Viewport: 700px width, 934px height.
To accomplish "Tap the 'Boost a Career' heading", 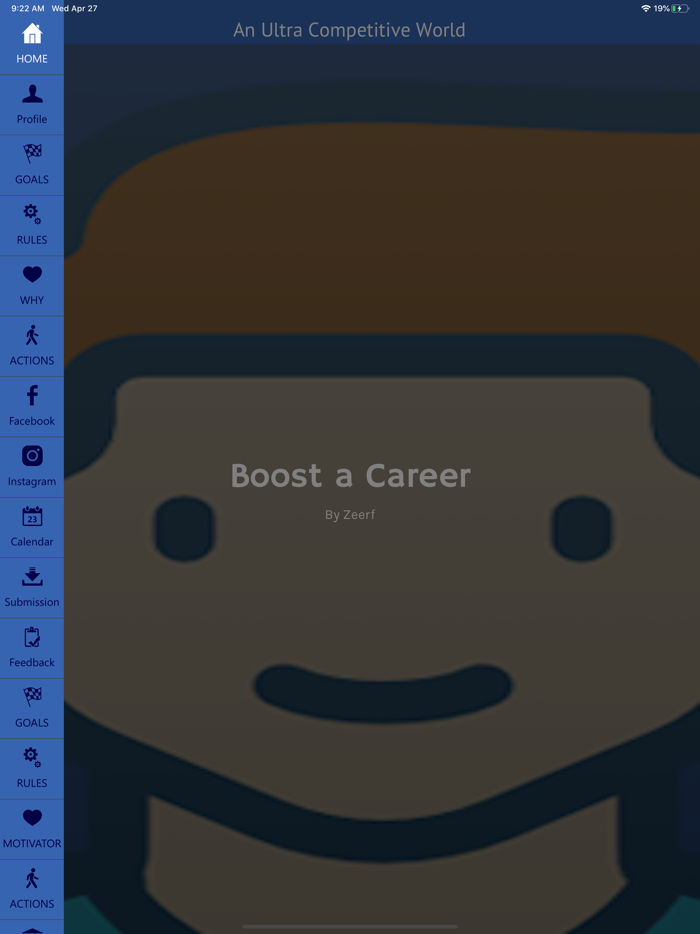I will click(x=350, y=475).
